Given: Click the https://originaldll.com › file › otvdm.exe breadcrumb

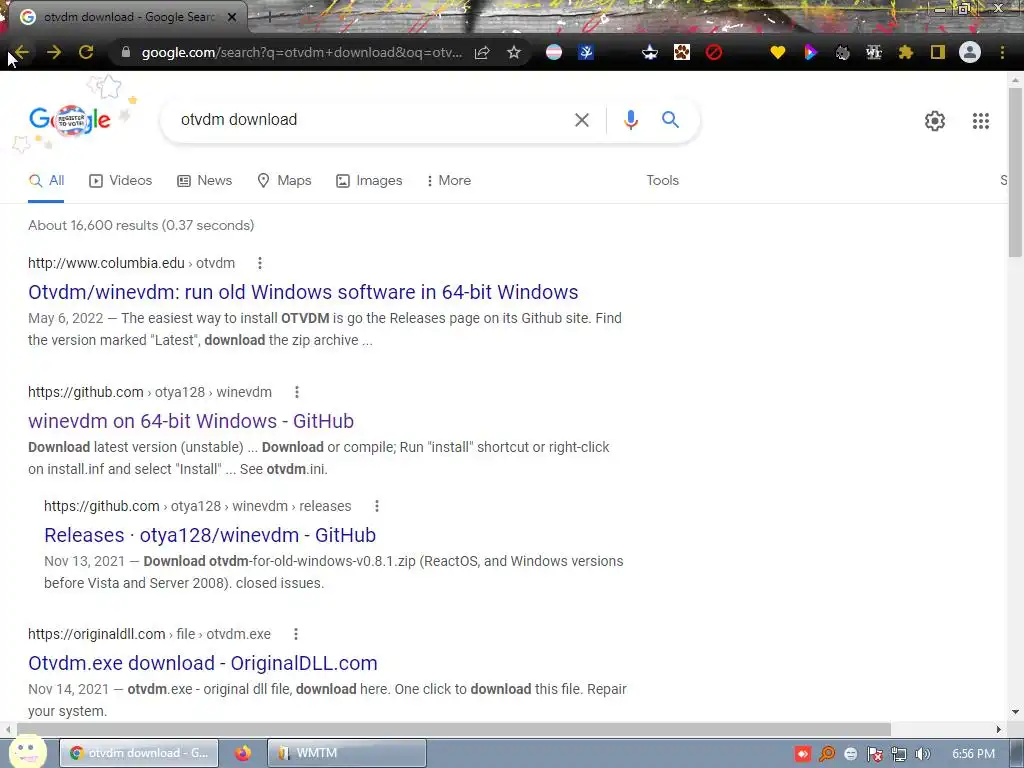Looking at the screenshot, I should point(150,634).
